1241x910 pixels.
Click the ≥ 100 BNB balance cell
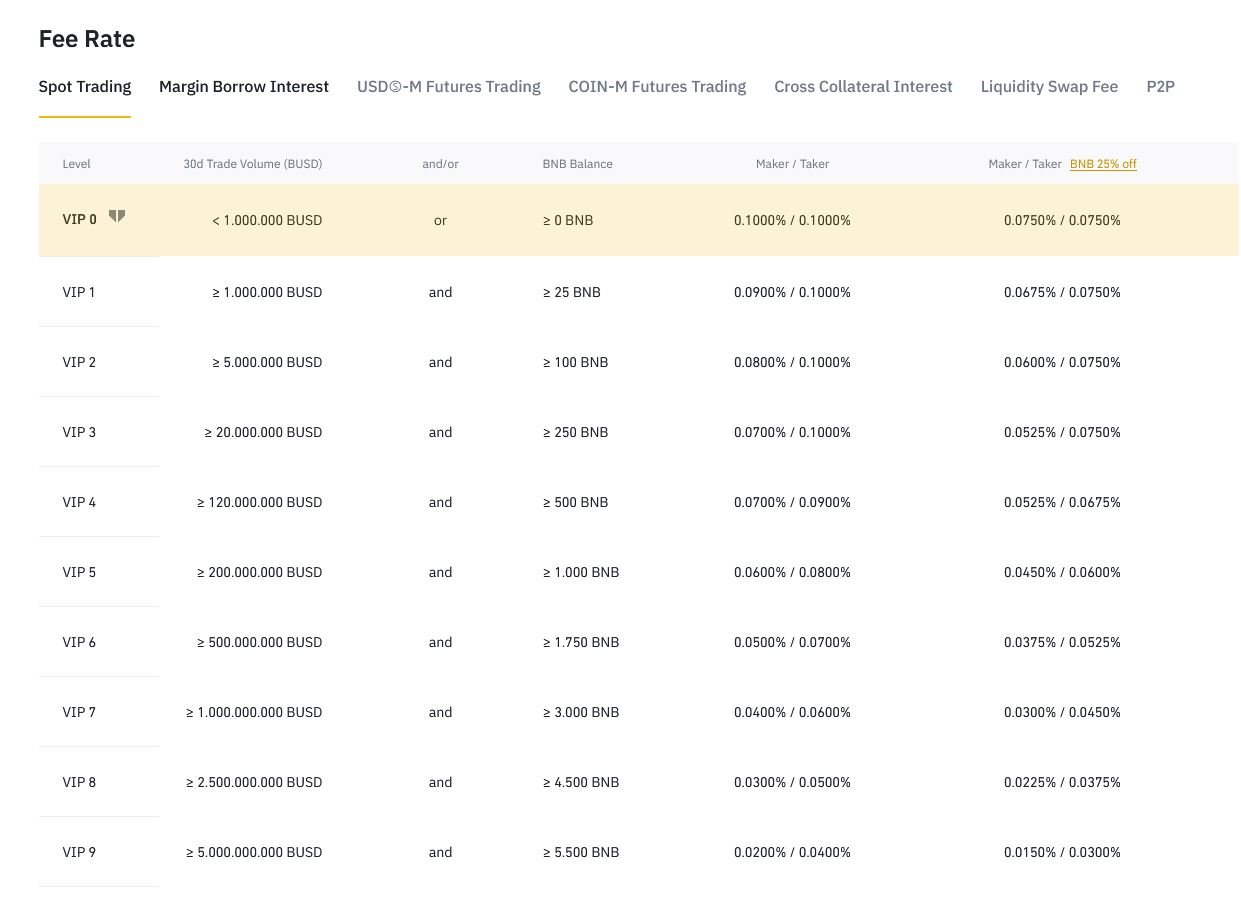575,362
